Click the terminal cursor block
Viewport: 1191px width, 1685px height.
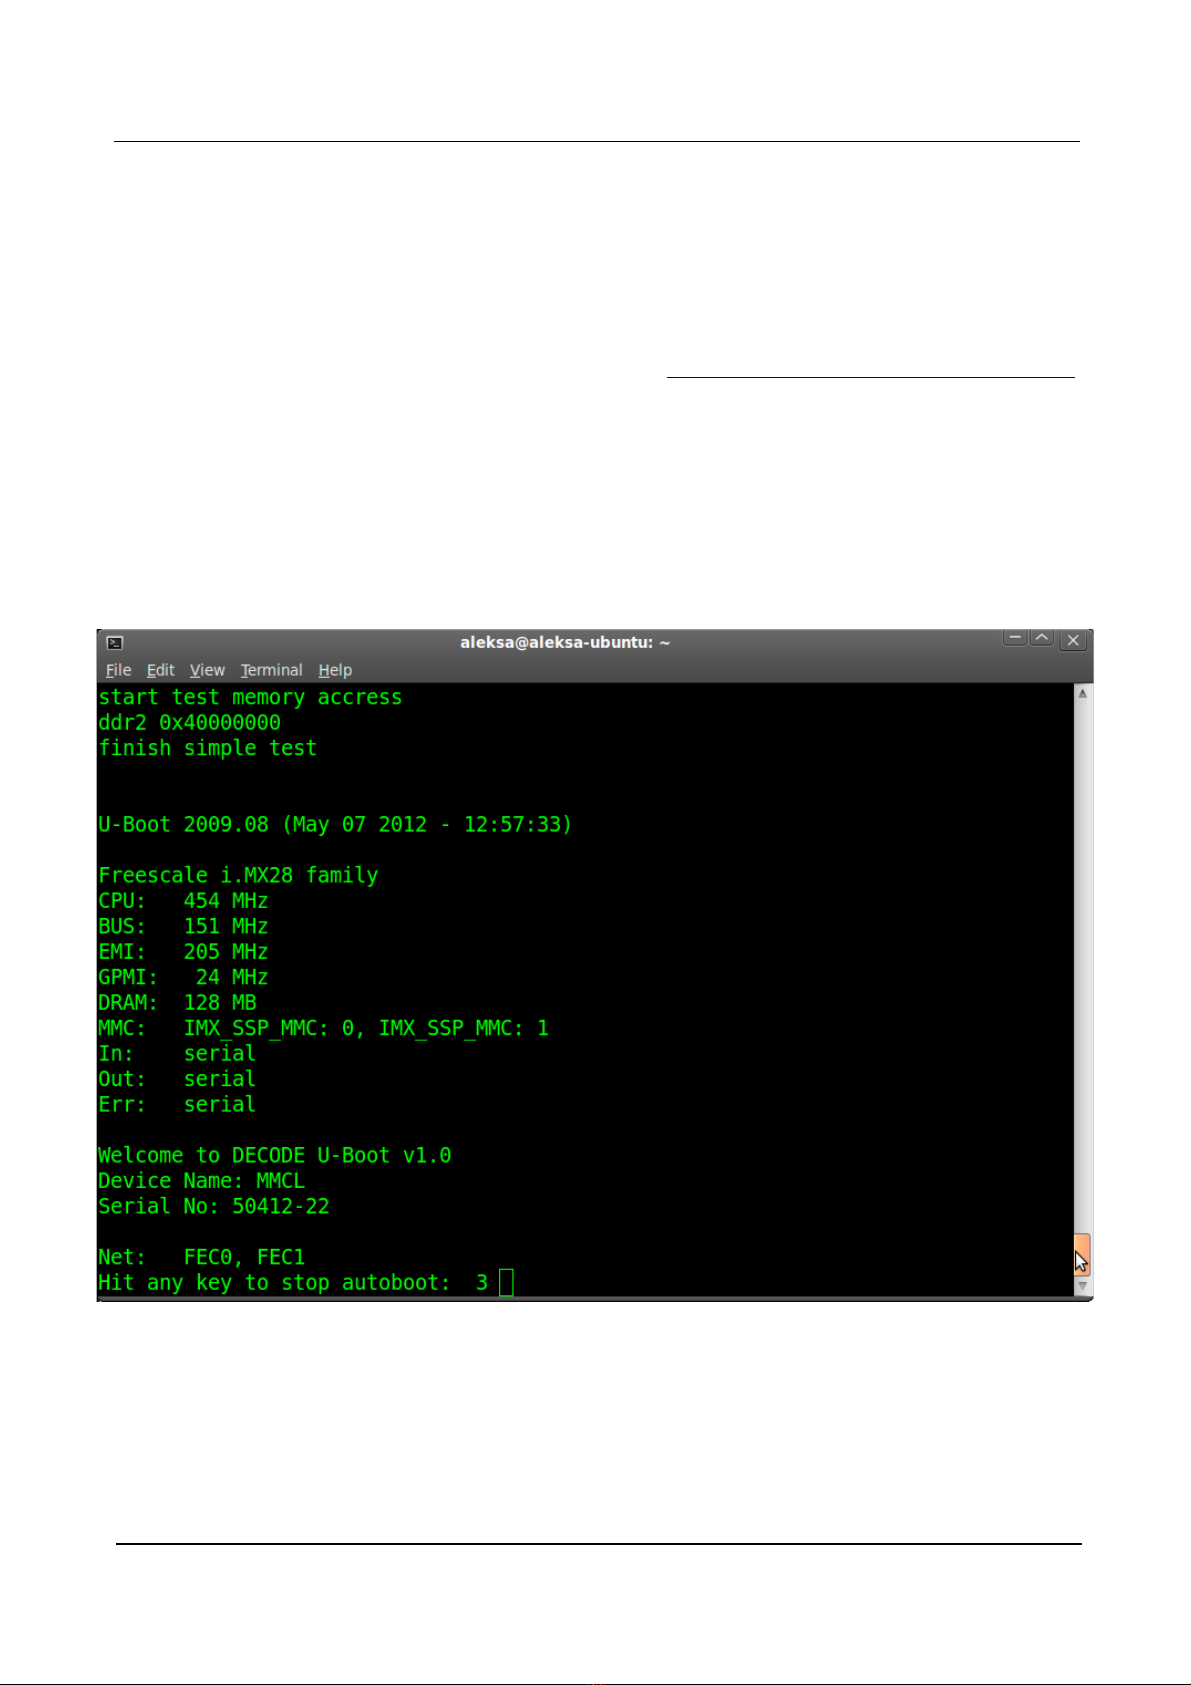point(506,1283)
